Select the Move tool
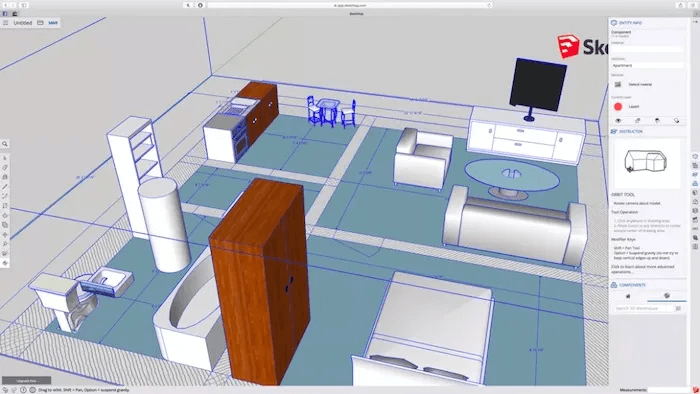Image resolution: width=700 pixels, height=394 pixels. pyautogui.click(x=5, y=235)
